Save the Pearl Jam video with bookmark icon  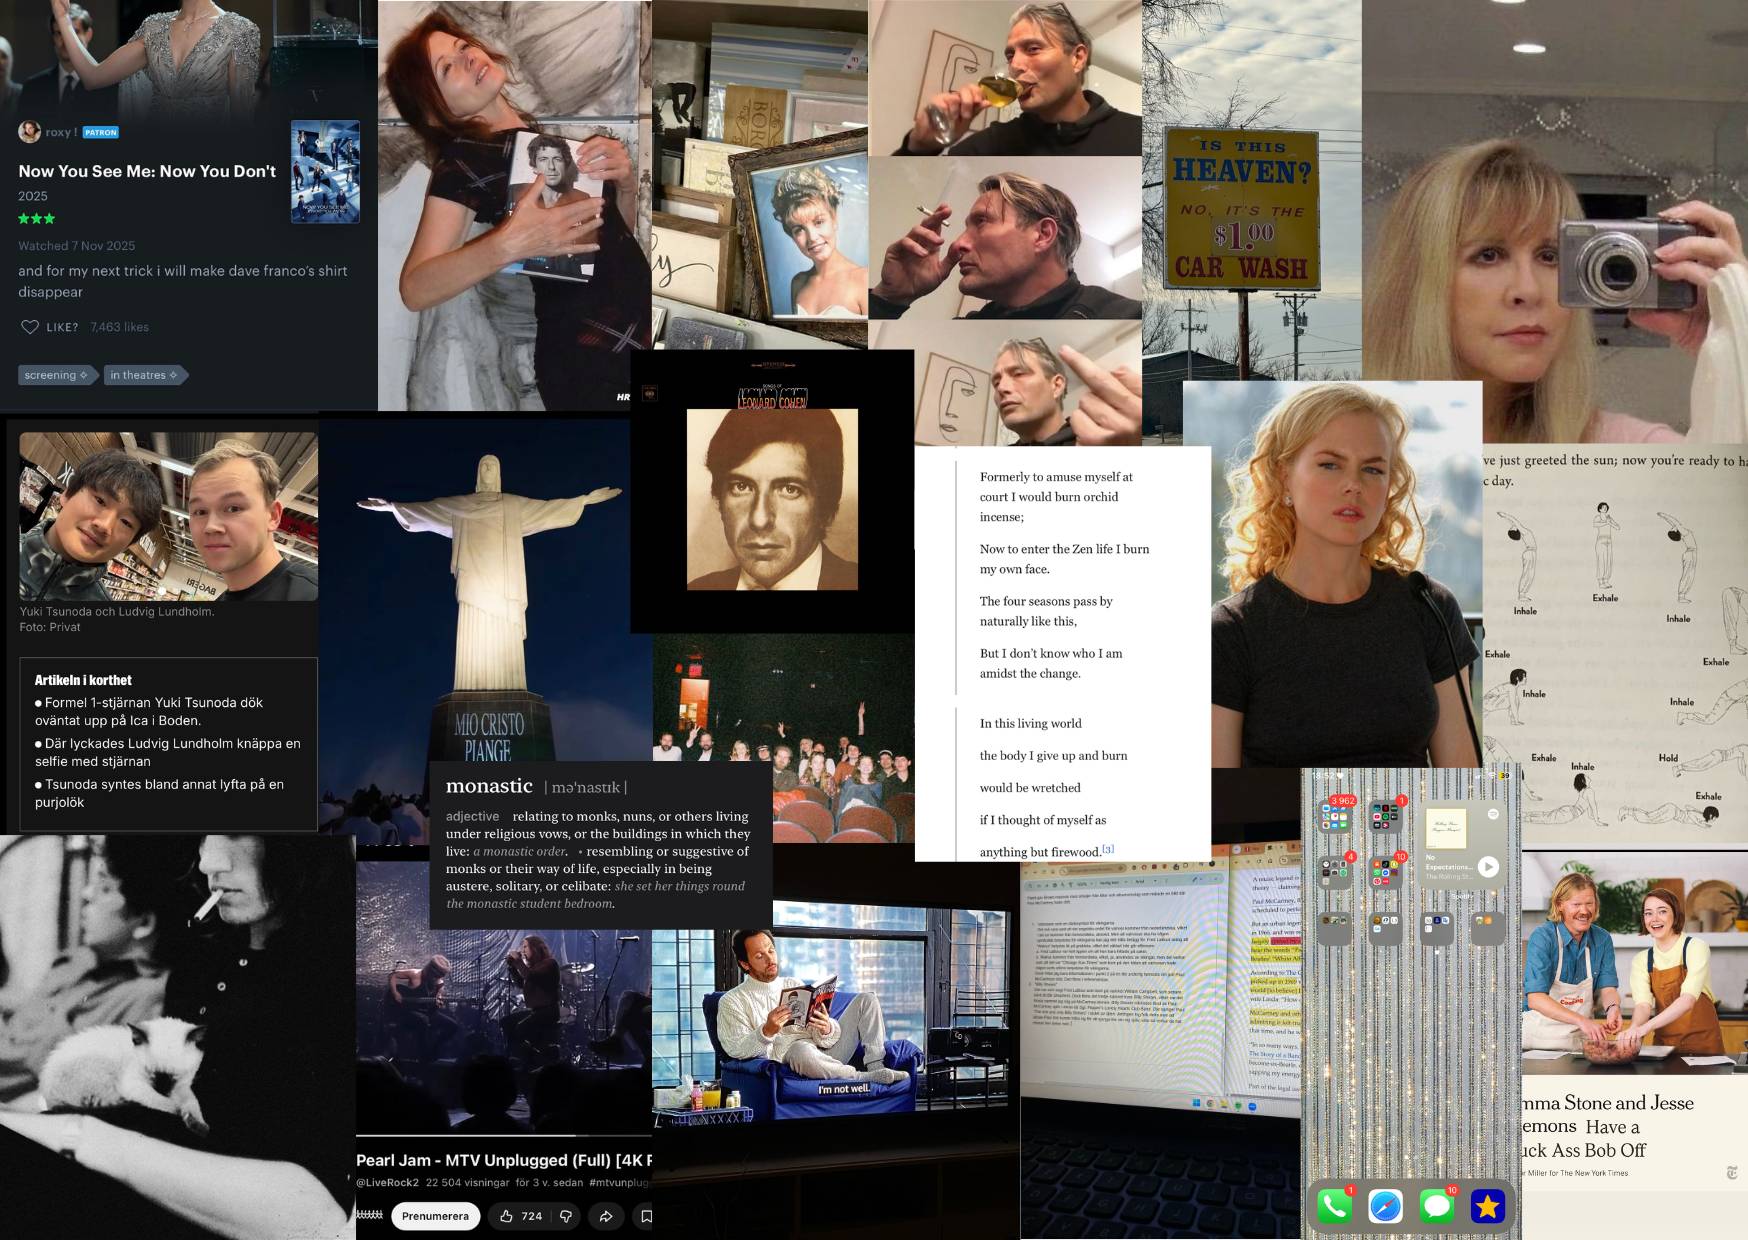click(646, 1216)
